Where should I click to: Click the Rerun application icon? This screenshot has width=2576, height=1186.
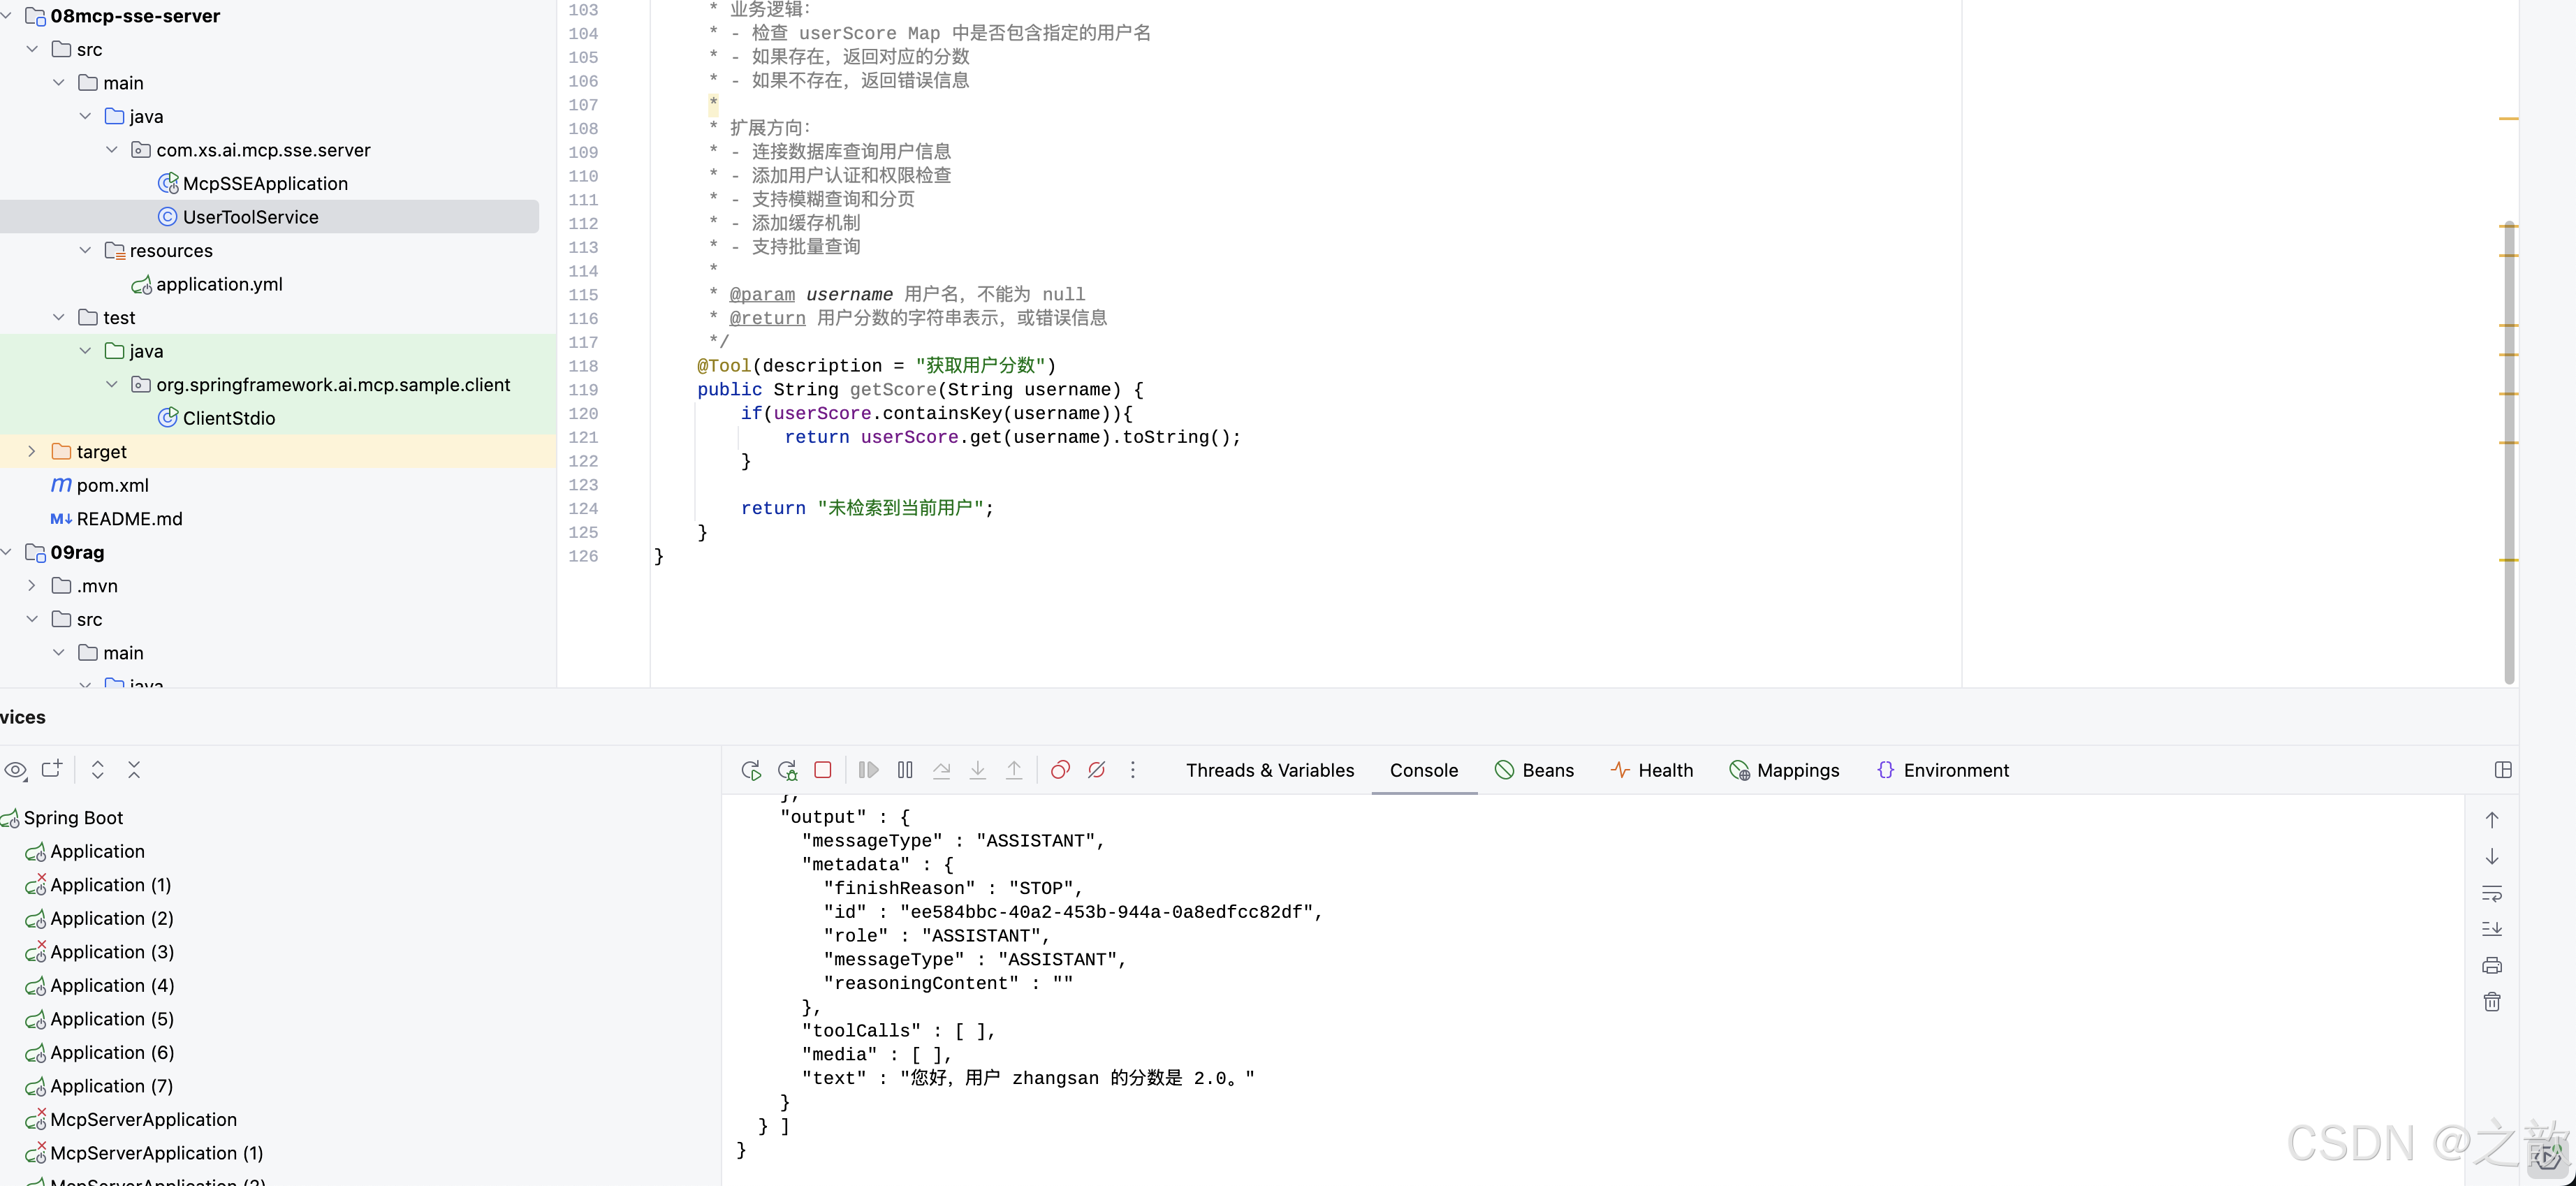pos(750,770)
